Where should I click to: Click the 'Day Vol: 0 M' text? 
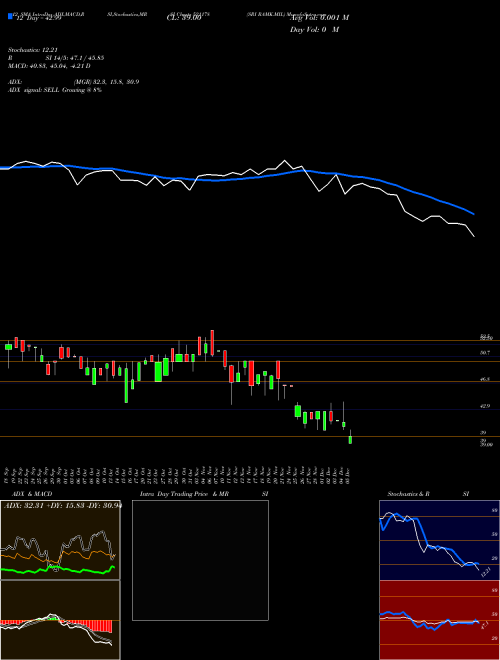click(314, 29)
